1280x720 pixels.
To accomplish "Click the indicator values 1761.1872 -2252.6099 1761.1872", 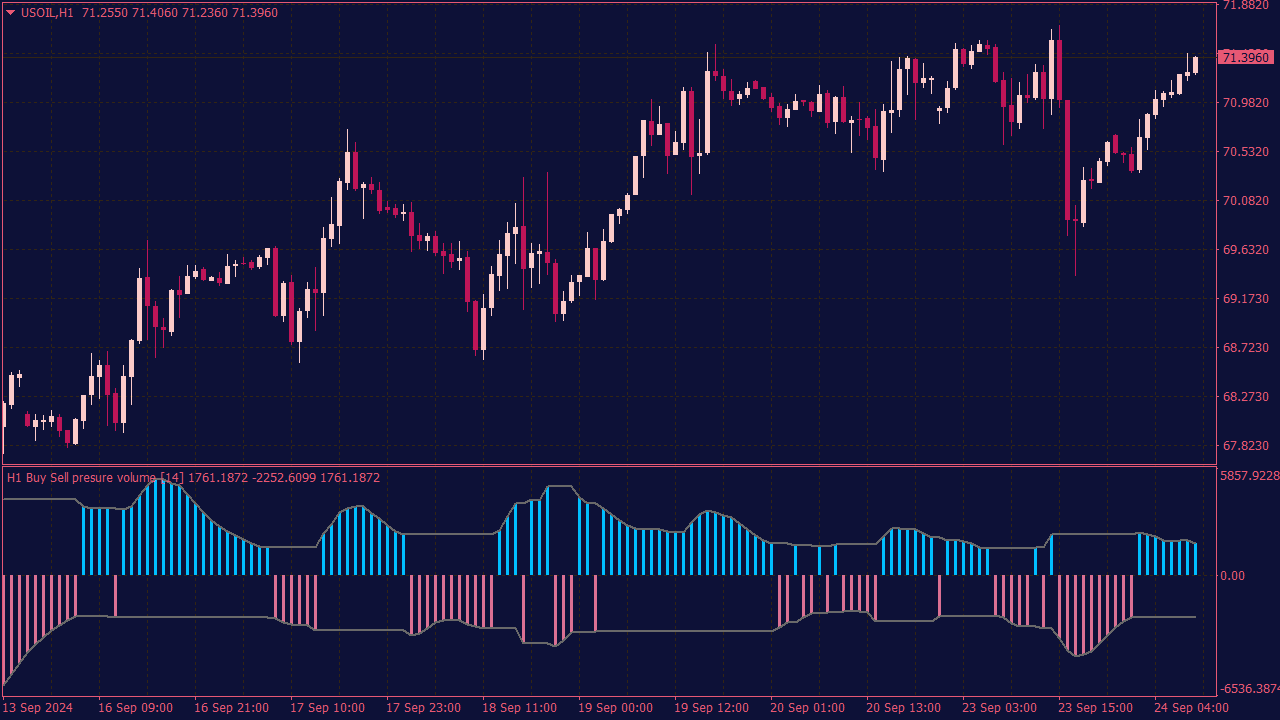I will [x=284, y=478].
